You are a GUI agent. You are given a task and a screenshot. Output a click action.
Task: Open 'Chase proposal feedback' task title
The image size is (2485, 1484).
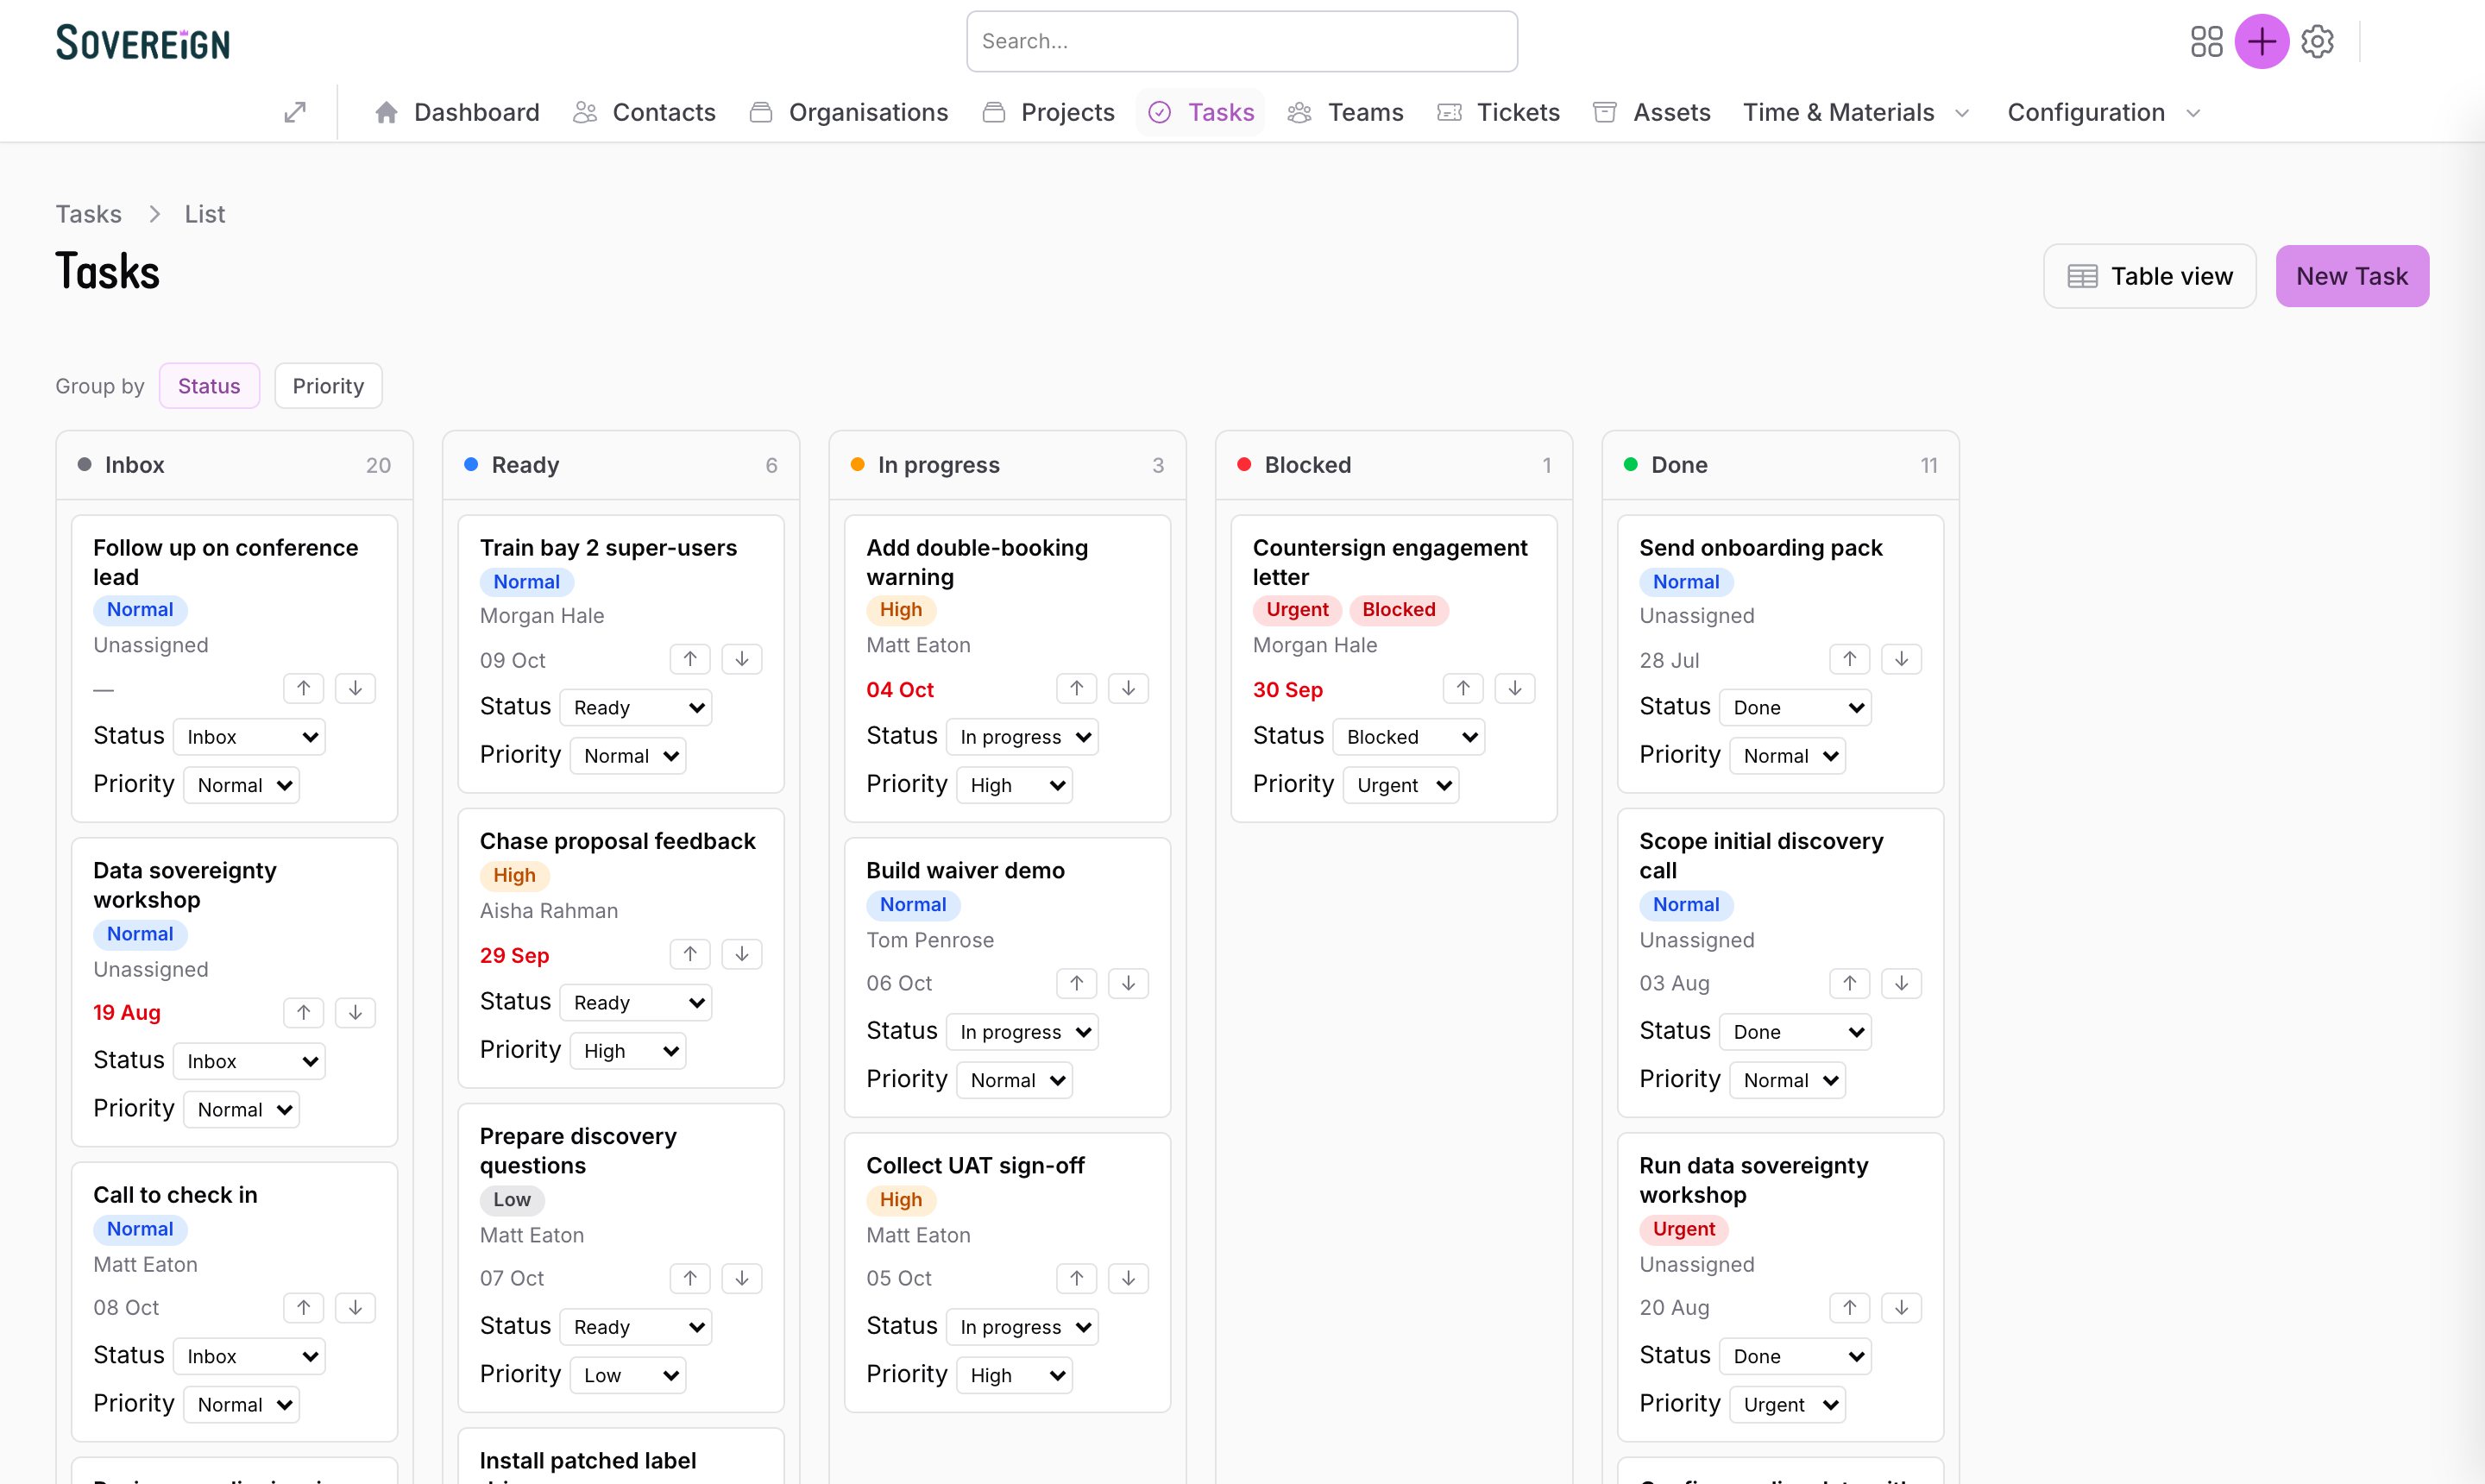click(617, 840)
